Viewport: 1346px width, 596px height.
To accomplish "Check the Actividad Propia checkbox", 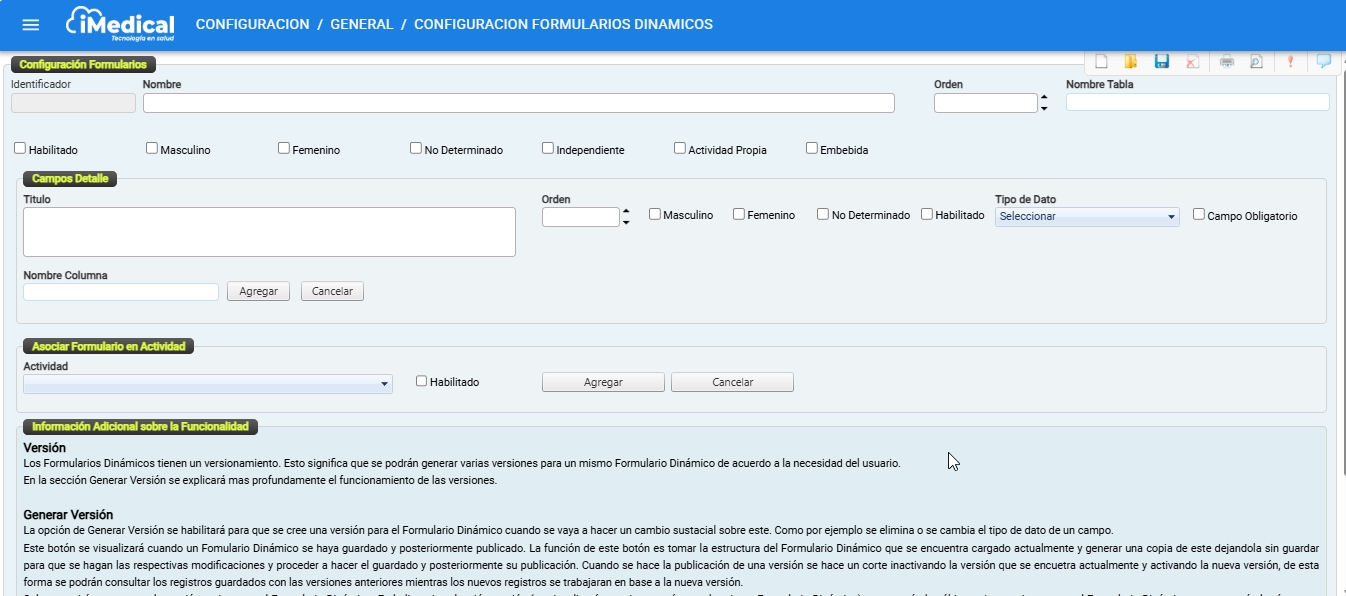I will 680,149.
